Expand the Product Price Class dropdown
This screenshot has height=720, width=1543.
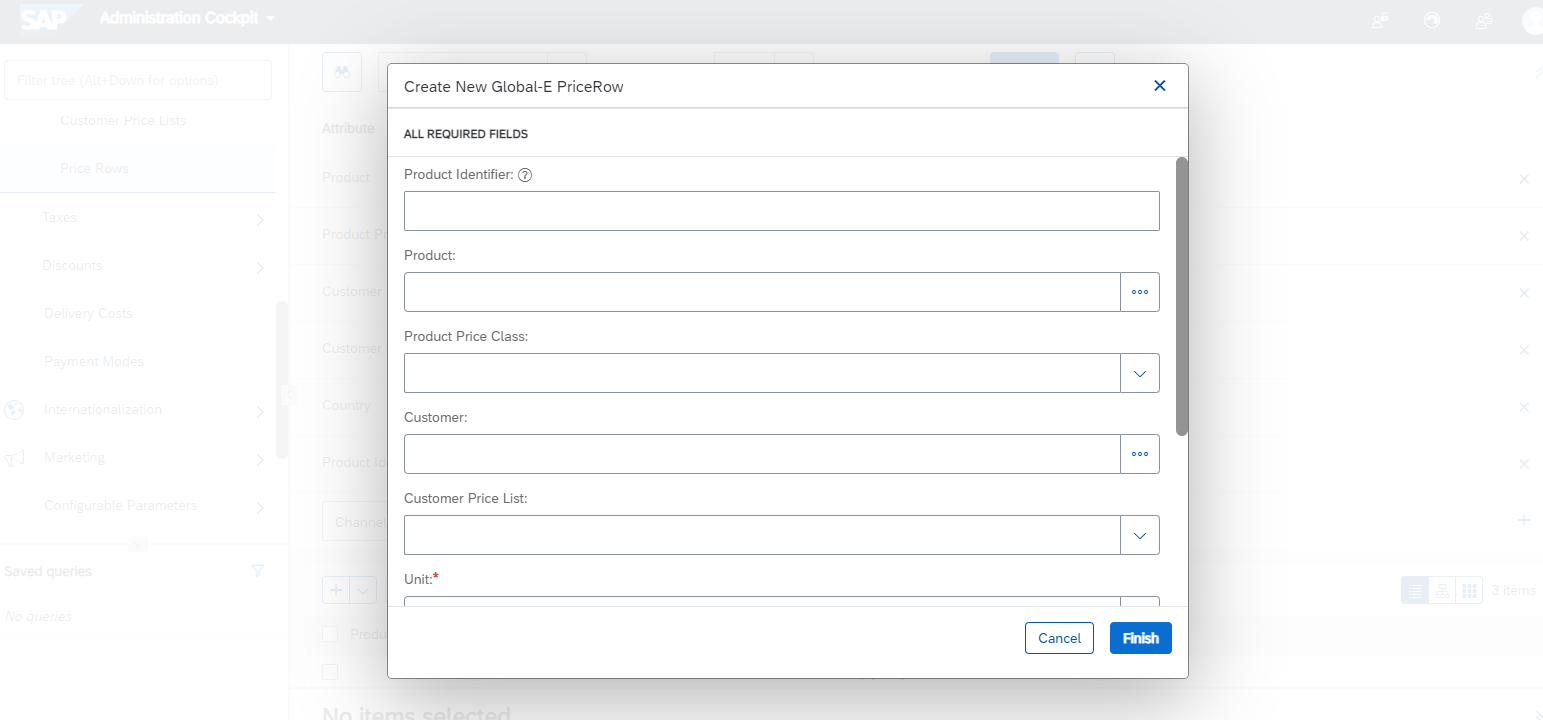[x=1140, y=373]
